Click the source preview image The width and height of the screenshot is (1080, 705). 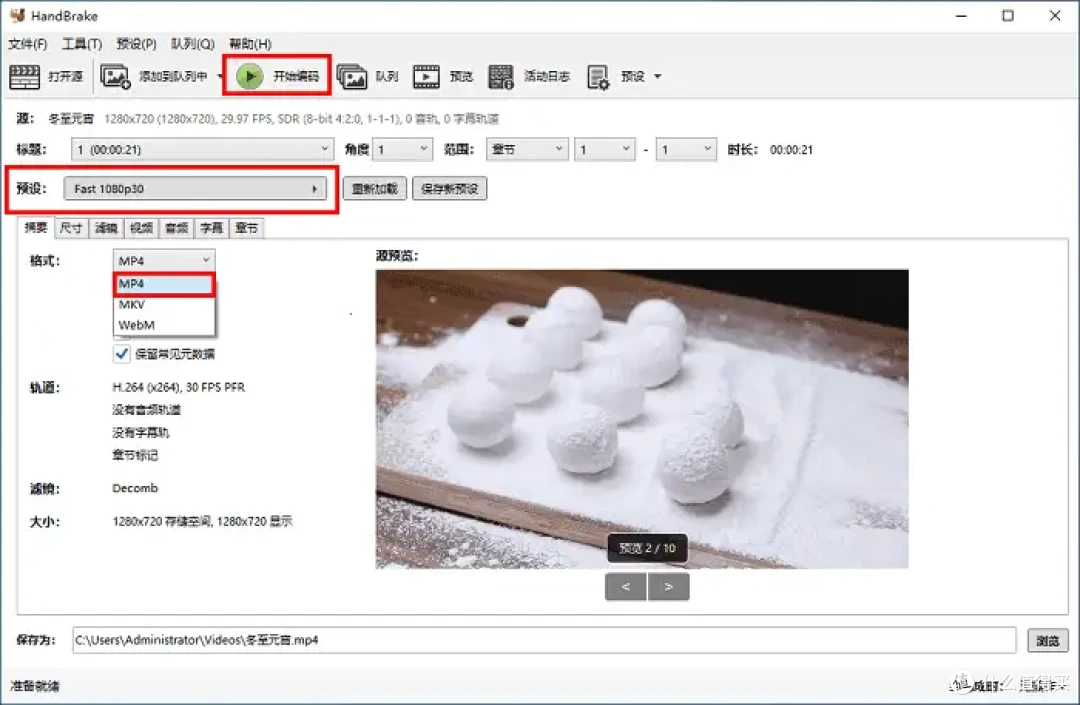click(642, 419)
